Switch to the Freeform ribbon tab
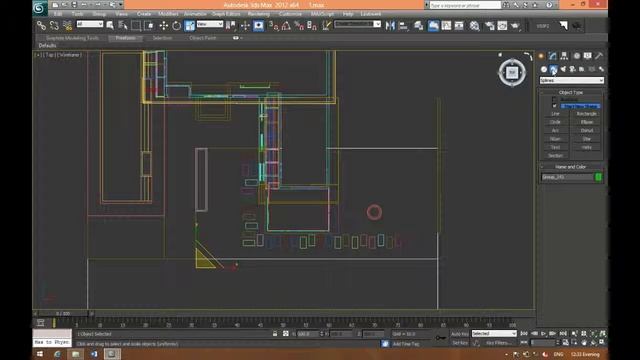Viewport: 640px width, 360px height. click(125, 38)
